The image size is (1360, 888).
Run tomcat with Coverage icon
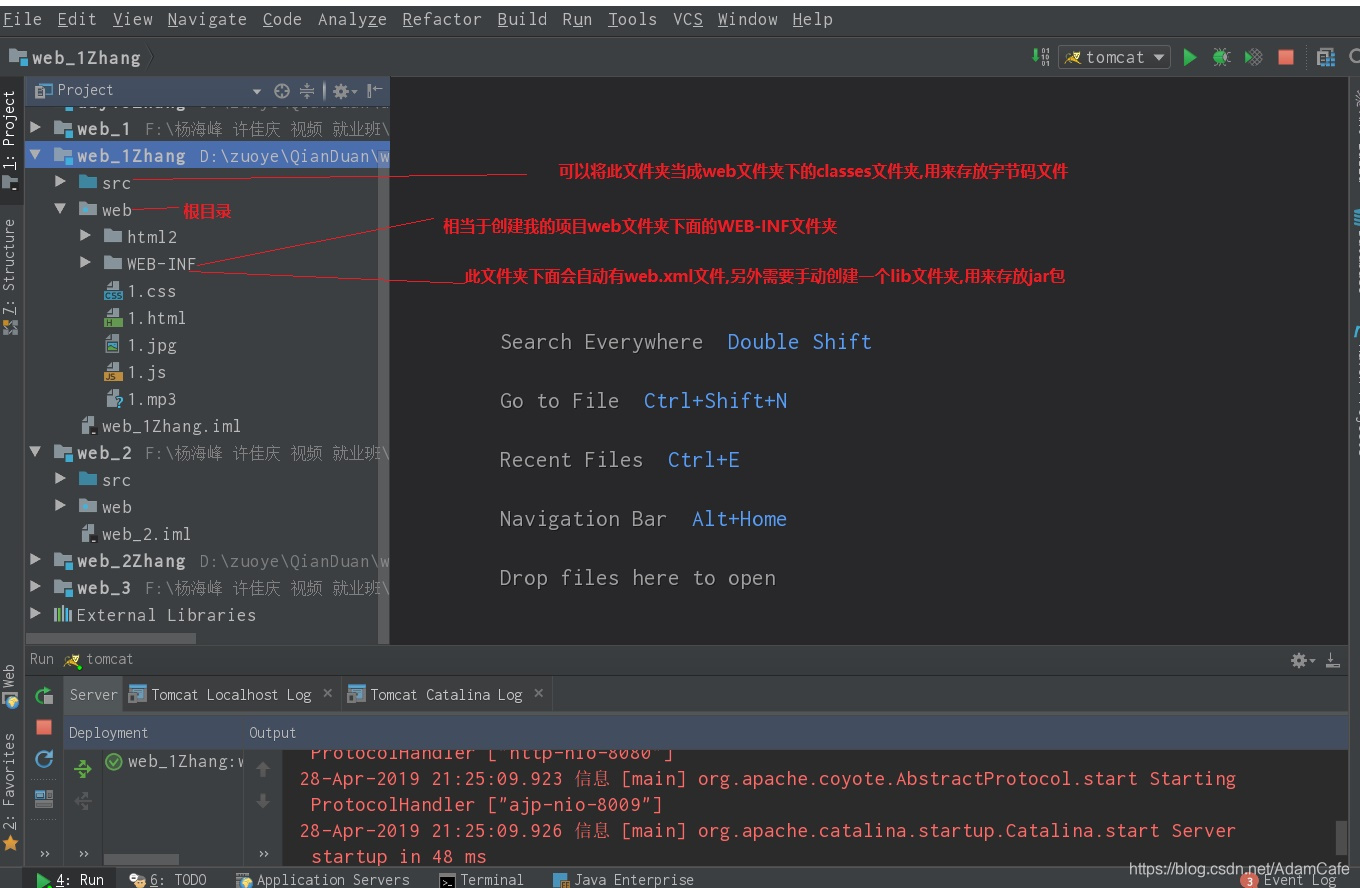click(x=1253, y=57)
